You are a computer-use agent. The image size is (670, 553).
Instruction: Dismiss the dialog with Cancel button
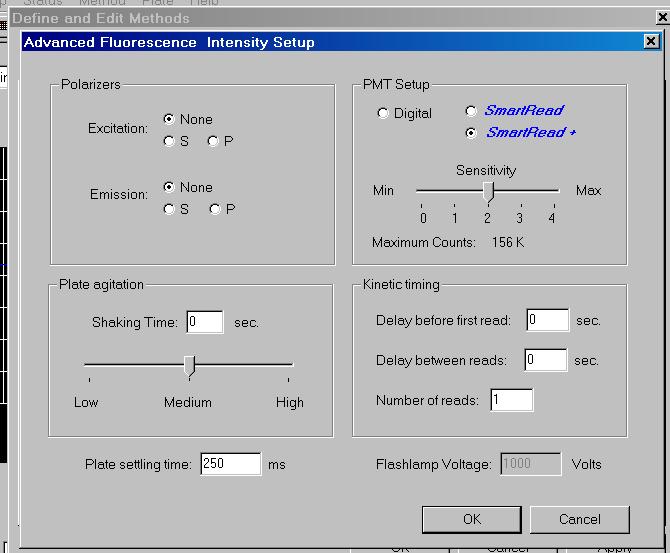[580, 520]
